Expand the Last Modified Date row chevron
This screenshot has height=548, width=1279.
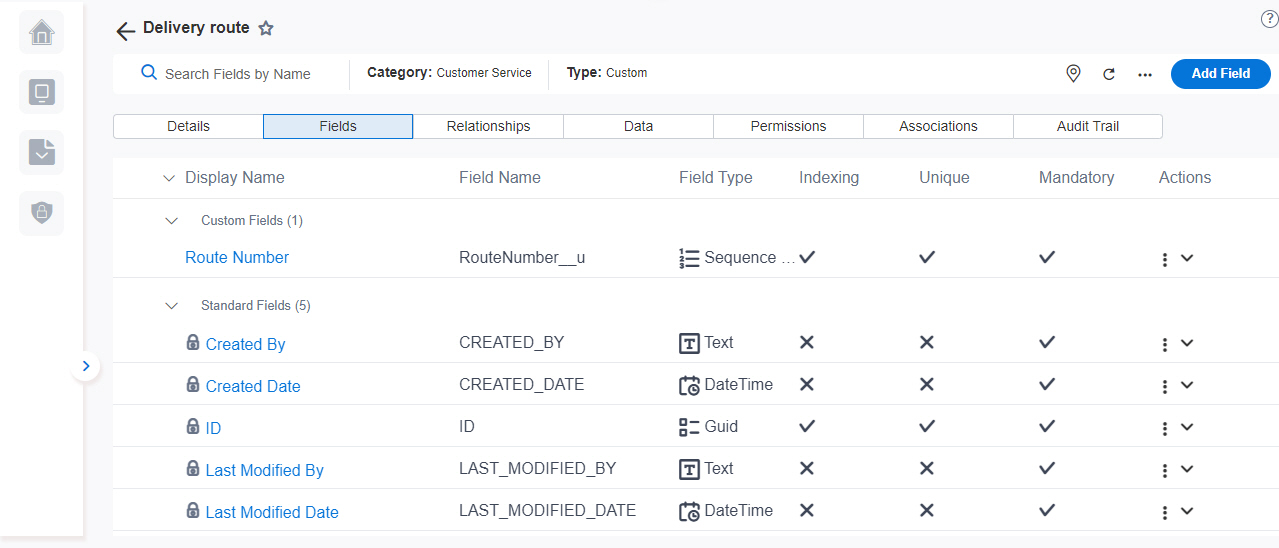pos(1187,511)
